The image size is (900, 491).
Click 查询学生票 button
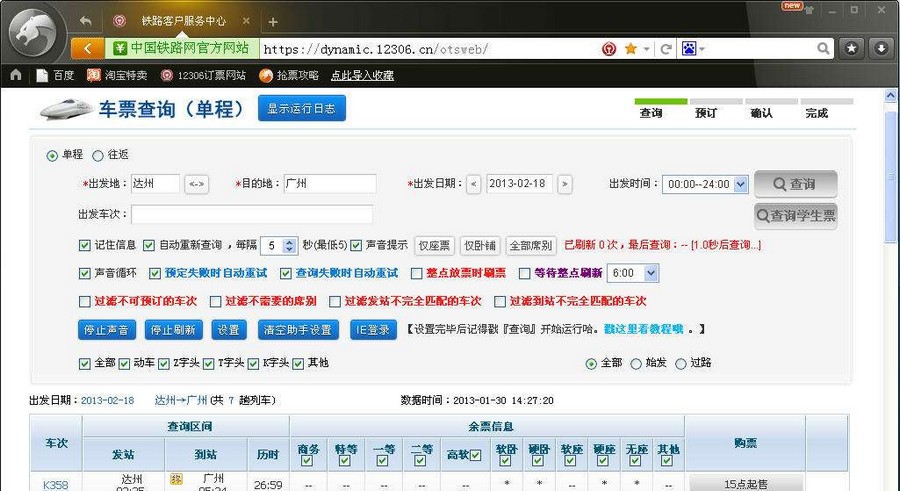(796, 216)
